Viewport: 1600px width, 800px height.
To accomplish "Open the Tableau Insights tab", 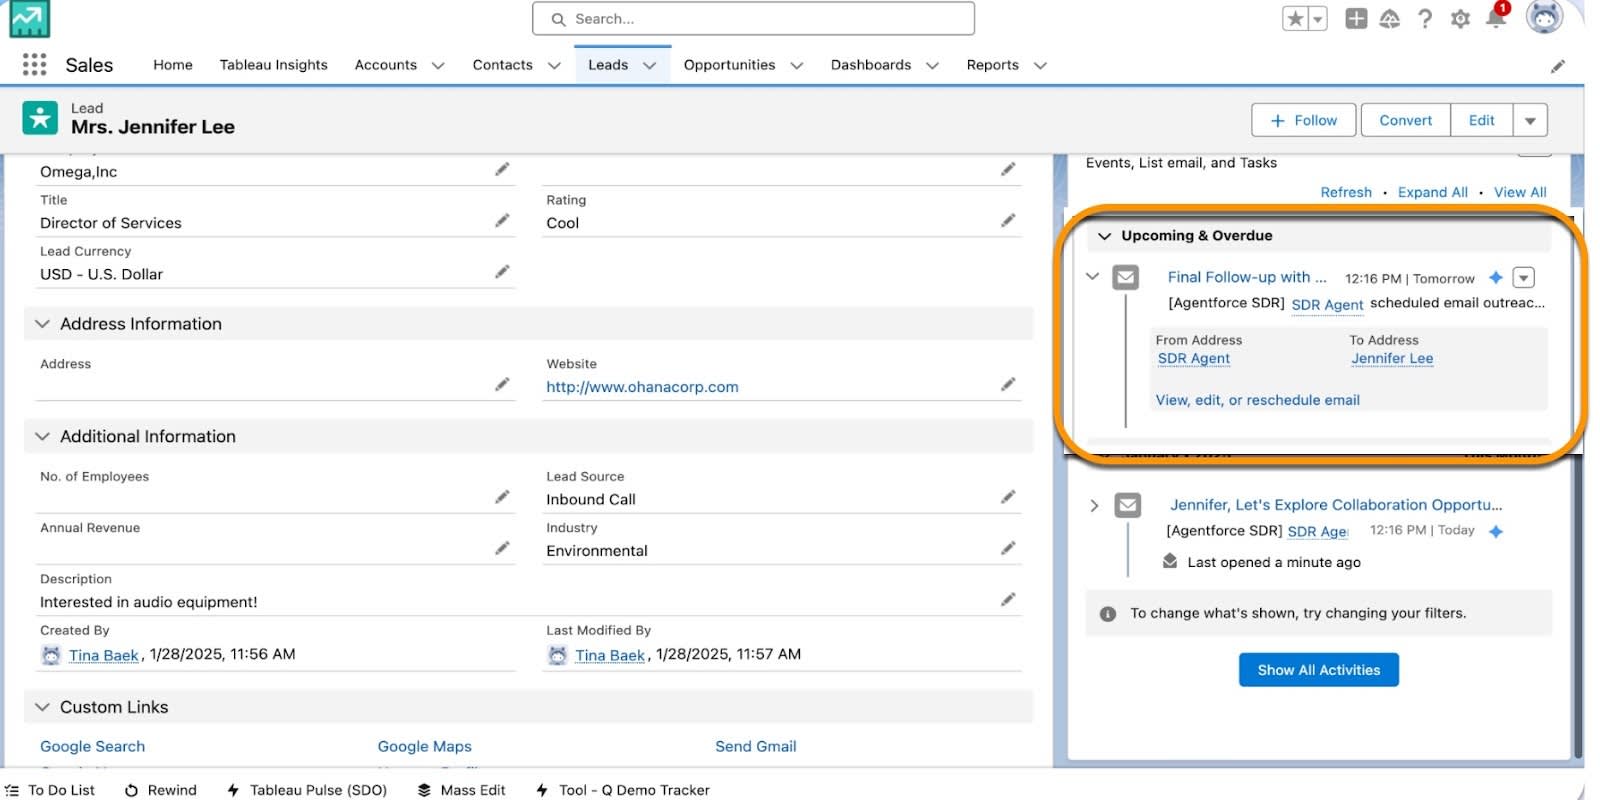I will point(273,65).
